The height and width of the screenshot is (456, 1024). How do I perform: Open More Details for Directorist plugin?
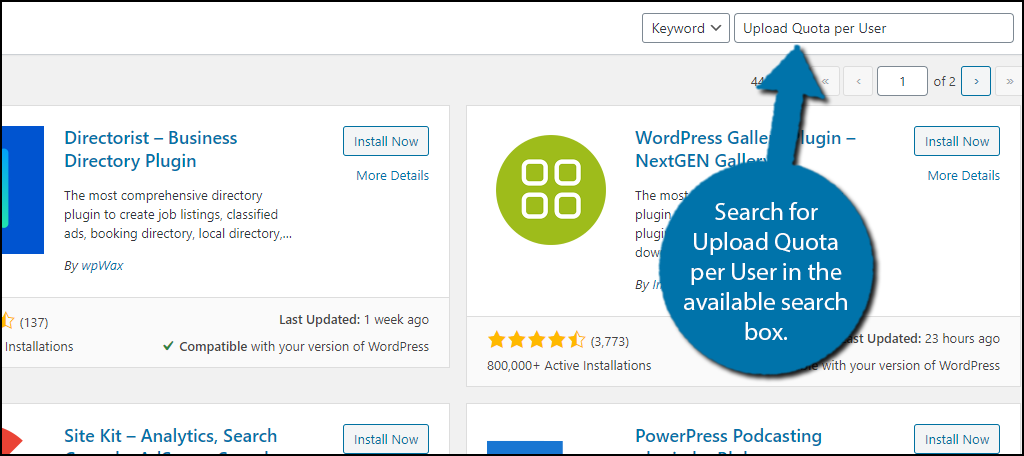point(392,175)
